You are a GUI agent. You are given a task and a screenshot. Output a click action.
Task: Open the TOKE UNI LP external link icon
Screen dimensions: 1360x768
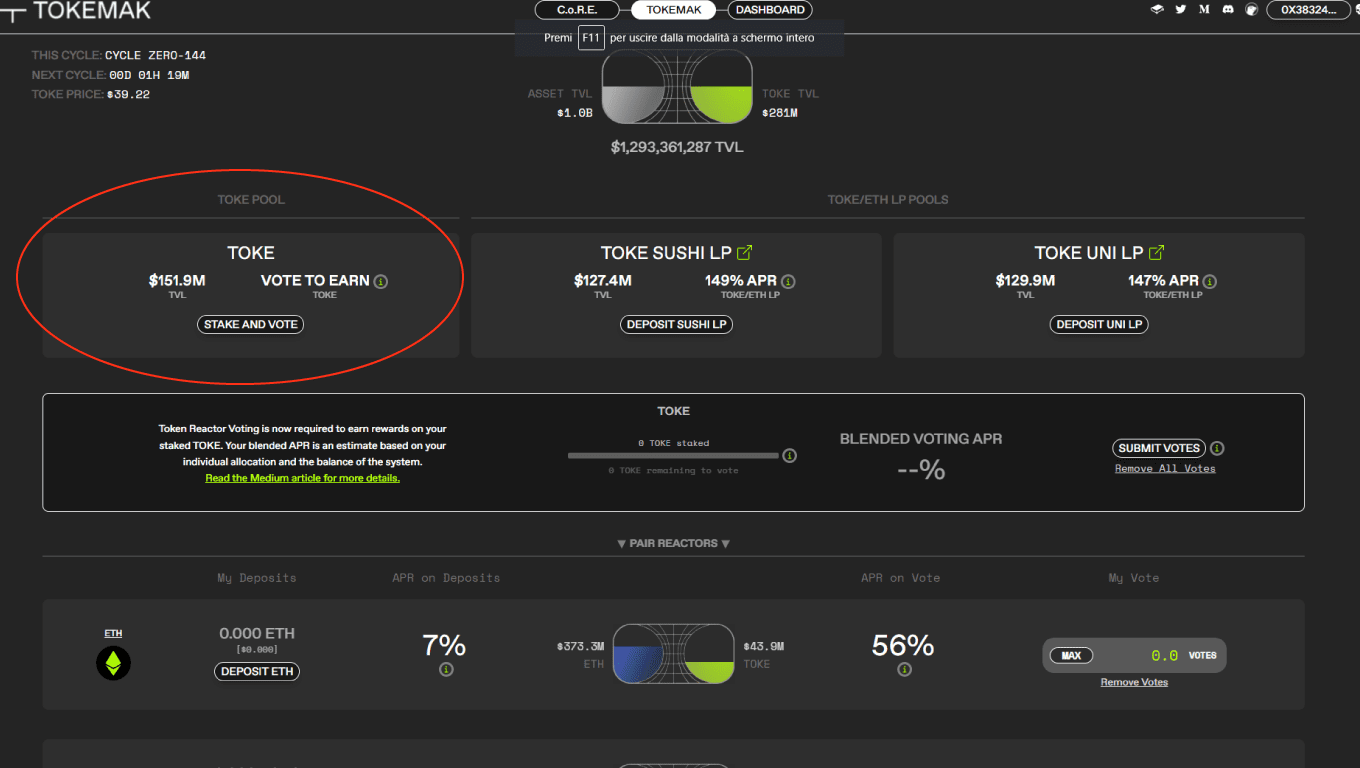(x=1157, y=253)
